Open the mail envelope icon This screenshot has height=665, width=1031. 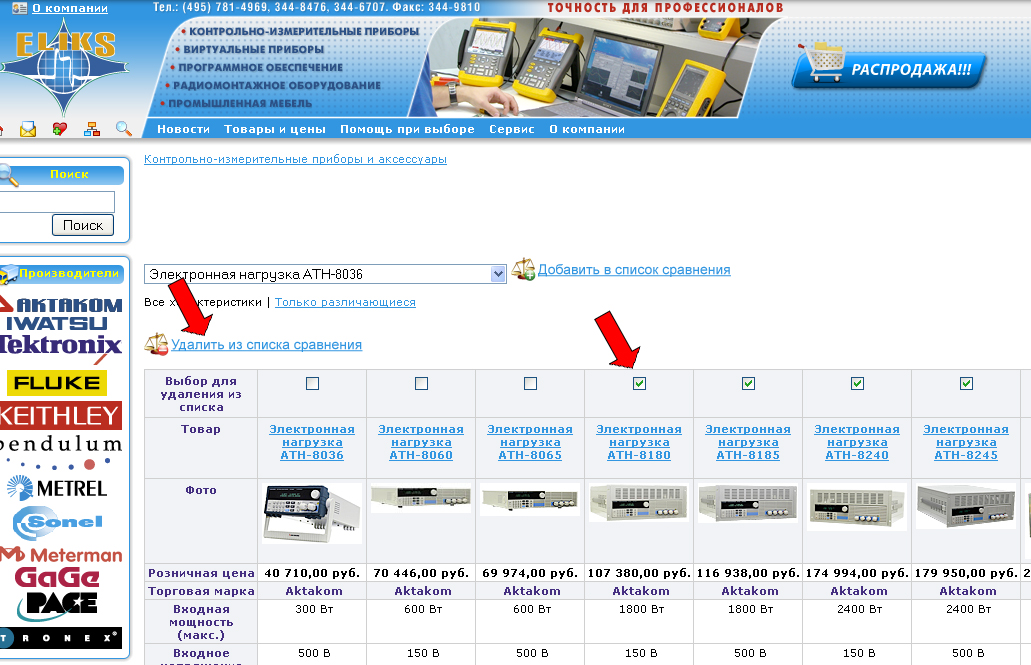28,129
